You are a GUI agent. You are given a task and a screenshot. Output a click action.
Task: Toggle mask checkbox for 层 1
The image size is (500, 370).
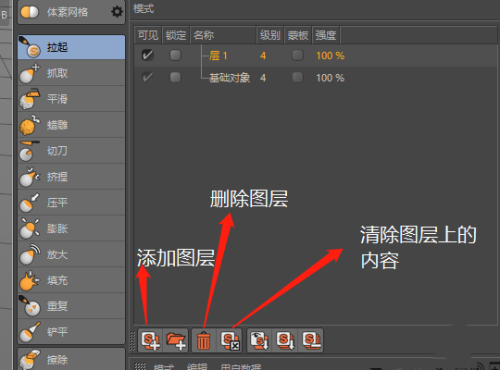click(x=298, y=55)
